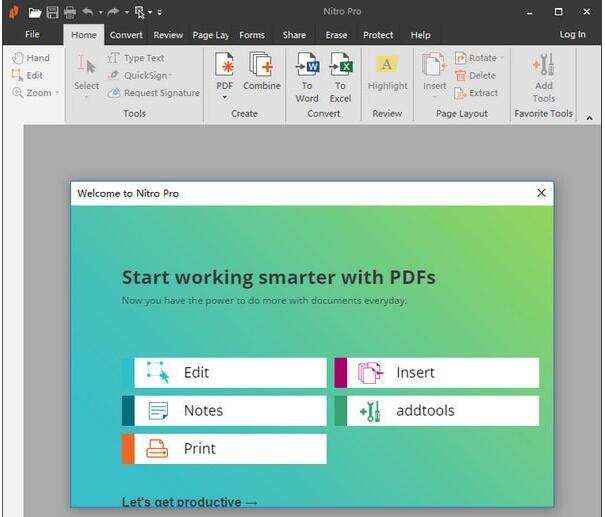Open the File menu

(32, 34)
